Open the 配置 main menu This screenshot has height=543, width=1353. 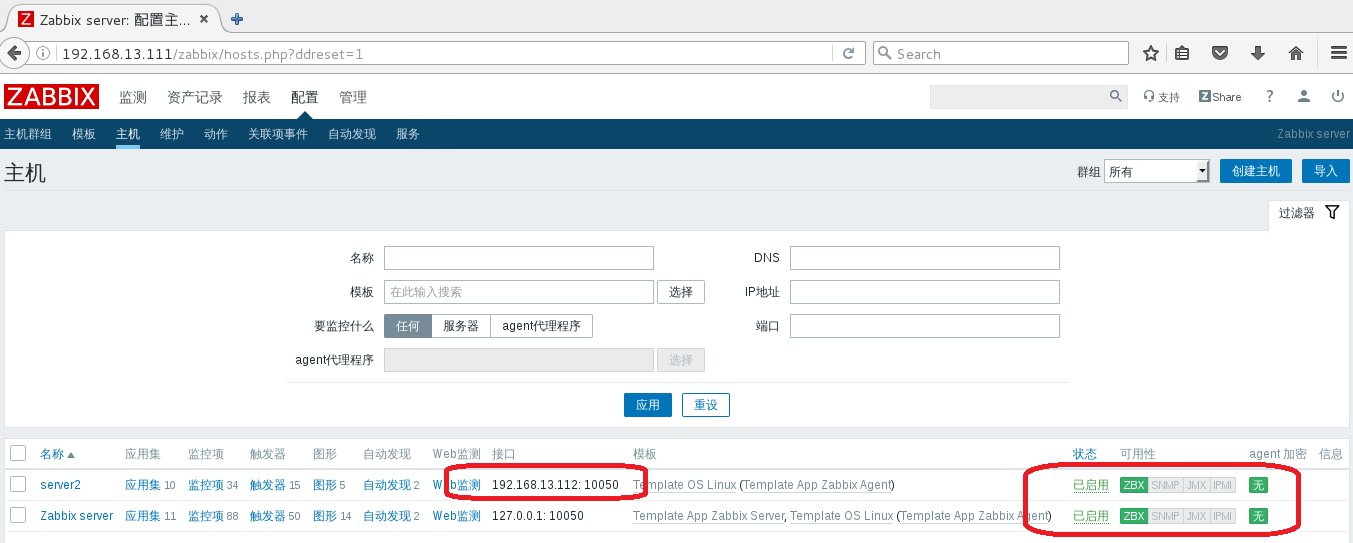[305, 97]
